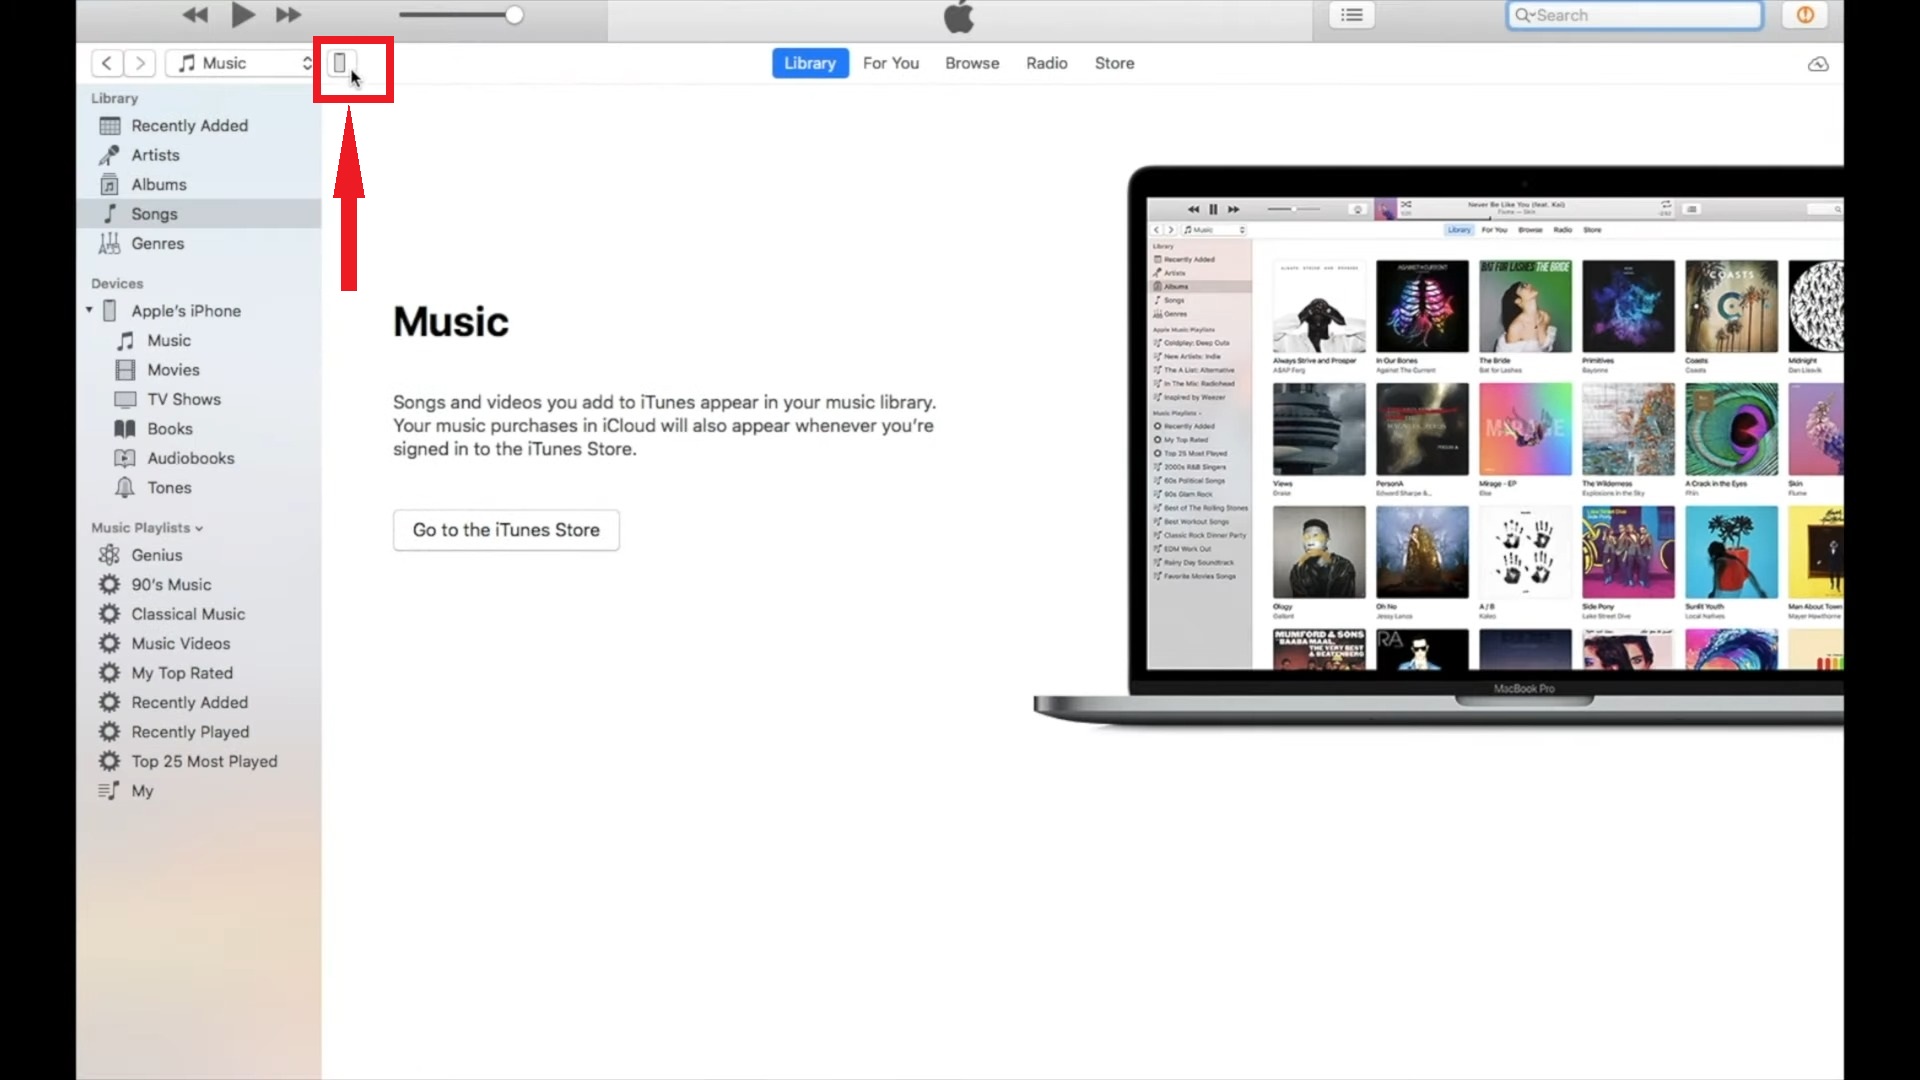Select the Radio tab
This screenshot has height=1080, width=1920.
point(1046,63)
